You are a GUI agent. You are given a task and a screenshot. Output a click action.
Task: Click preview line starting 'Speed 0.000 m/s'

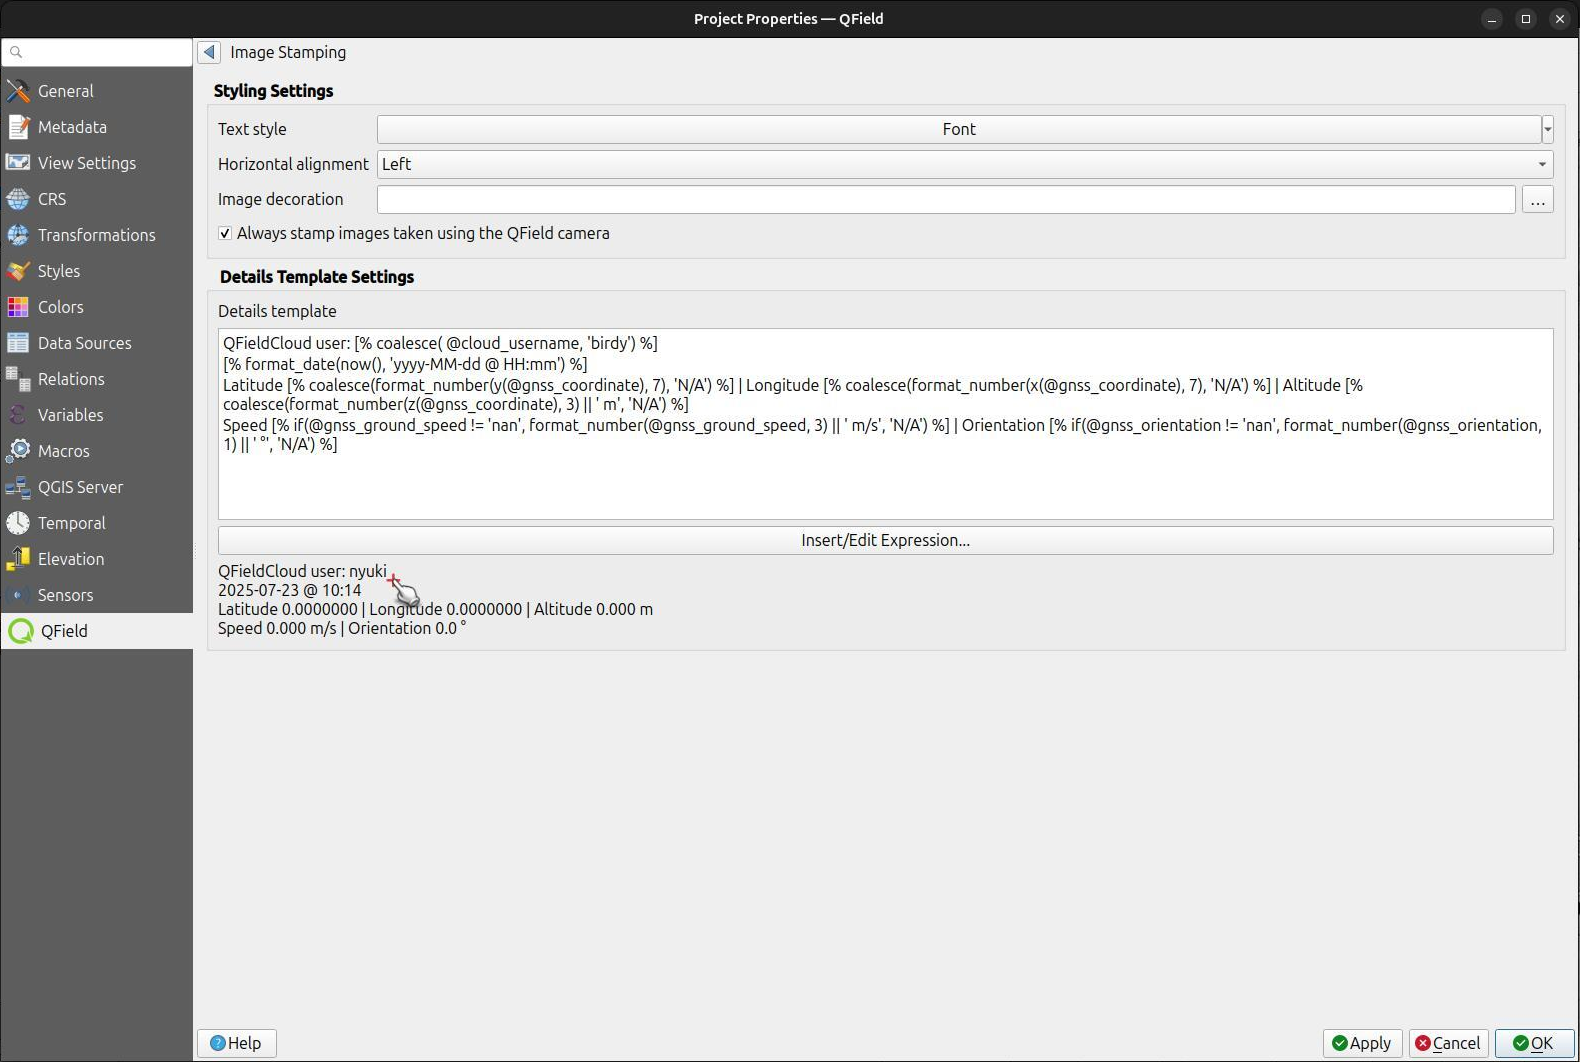(342, 628)
